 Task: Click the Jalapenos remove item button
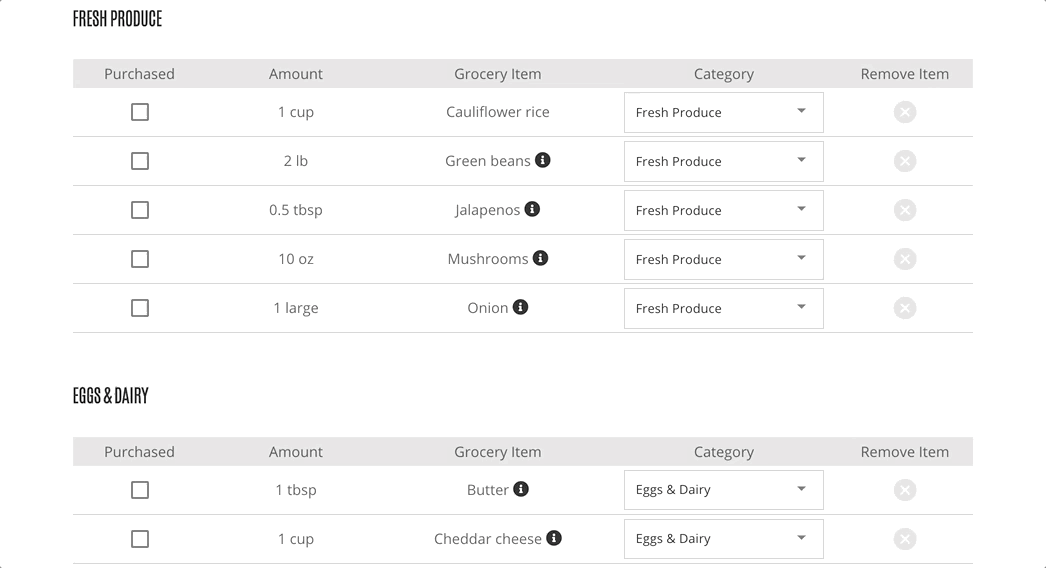904,210
